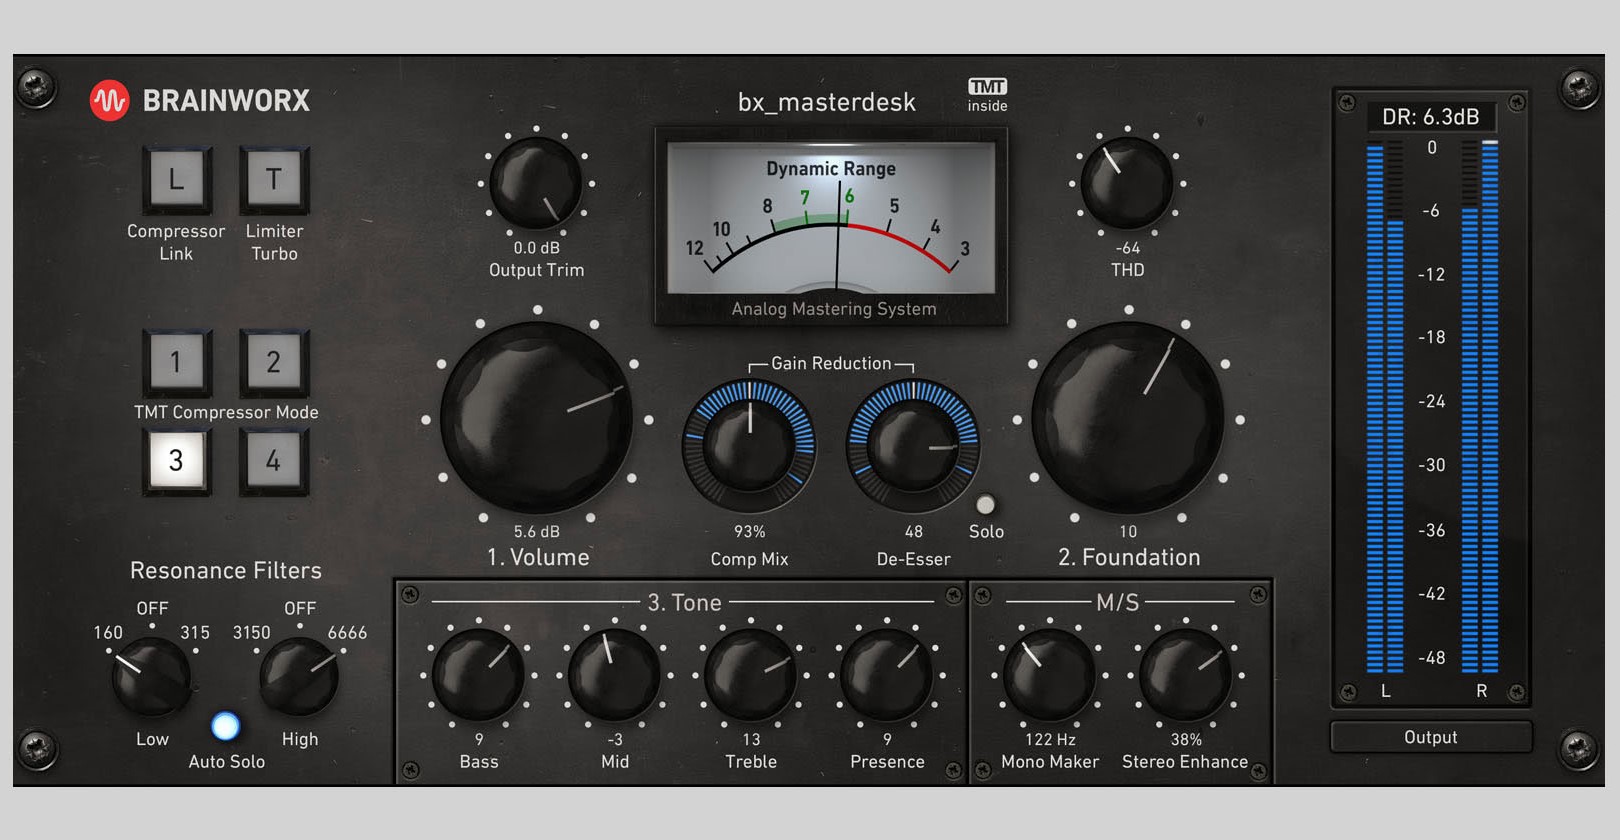Click the Mid tone knob
The image size is (1620, 840).
[614, 675]
